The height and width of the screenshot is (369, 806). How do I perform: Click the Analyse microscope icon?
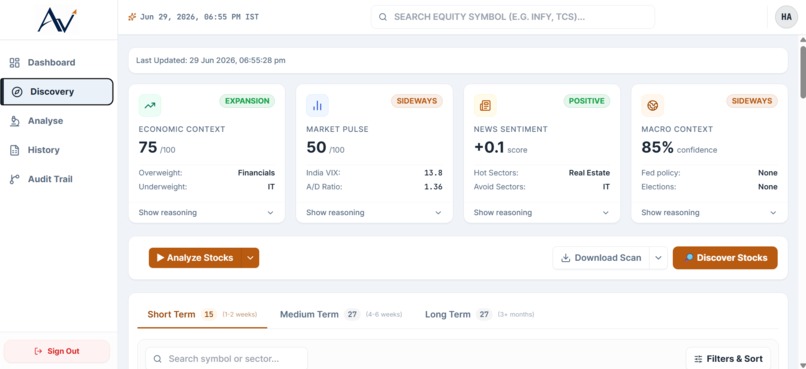(x=14, y=121)
